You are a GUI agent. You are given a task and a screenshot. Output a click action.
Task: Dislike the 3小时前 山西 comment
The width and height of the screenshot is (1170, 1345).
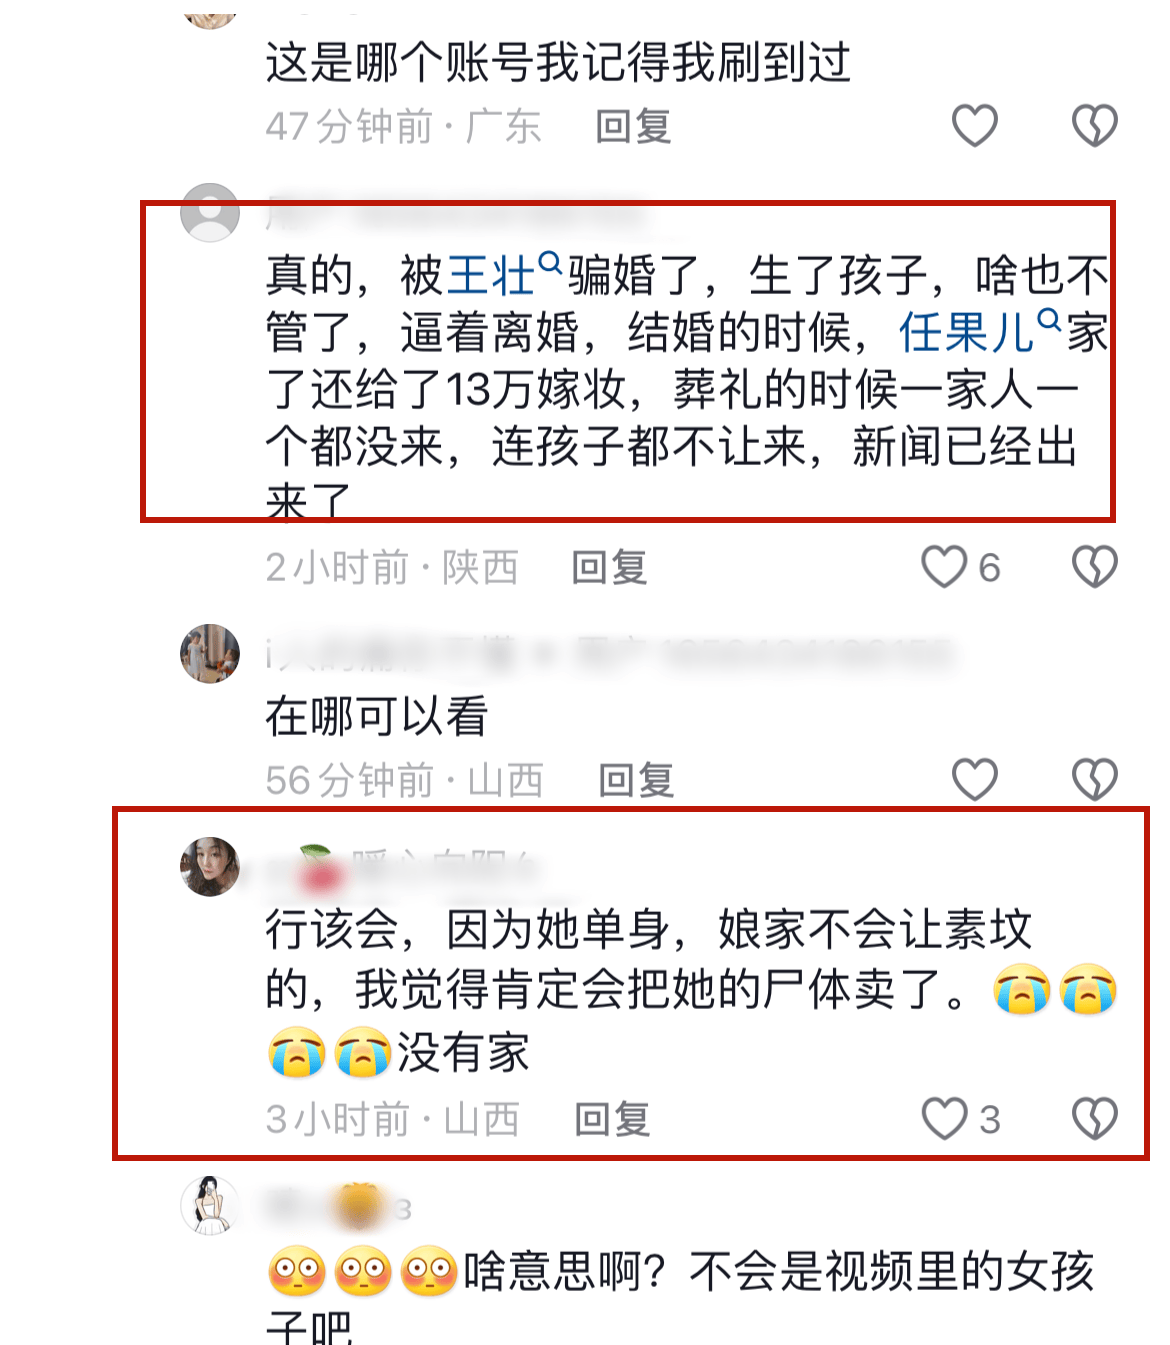[x=1094, y=1119]
